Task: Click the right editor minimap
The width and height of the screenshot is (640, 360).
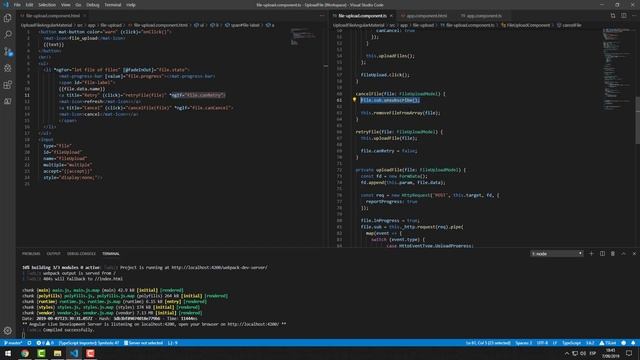Action: [x=618, y=69]
